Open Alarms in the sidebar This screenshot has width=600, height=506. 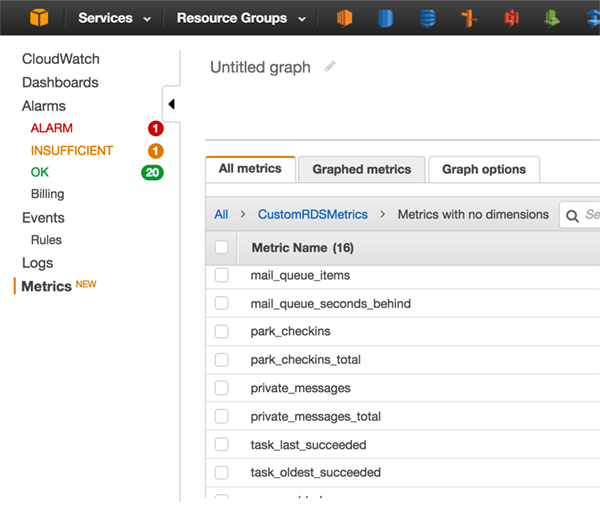coord(44,106)
